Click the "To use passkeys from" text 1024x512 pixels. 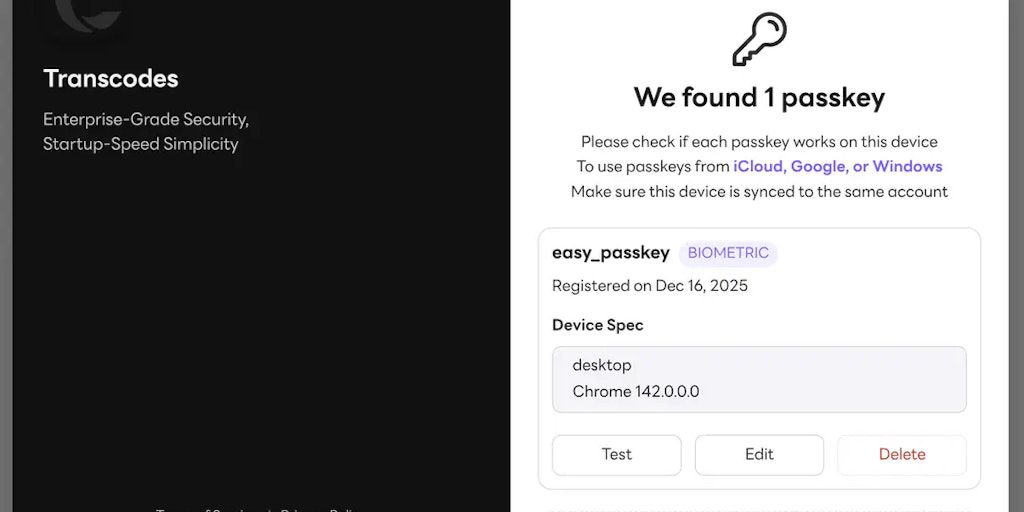click(652, 167)
